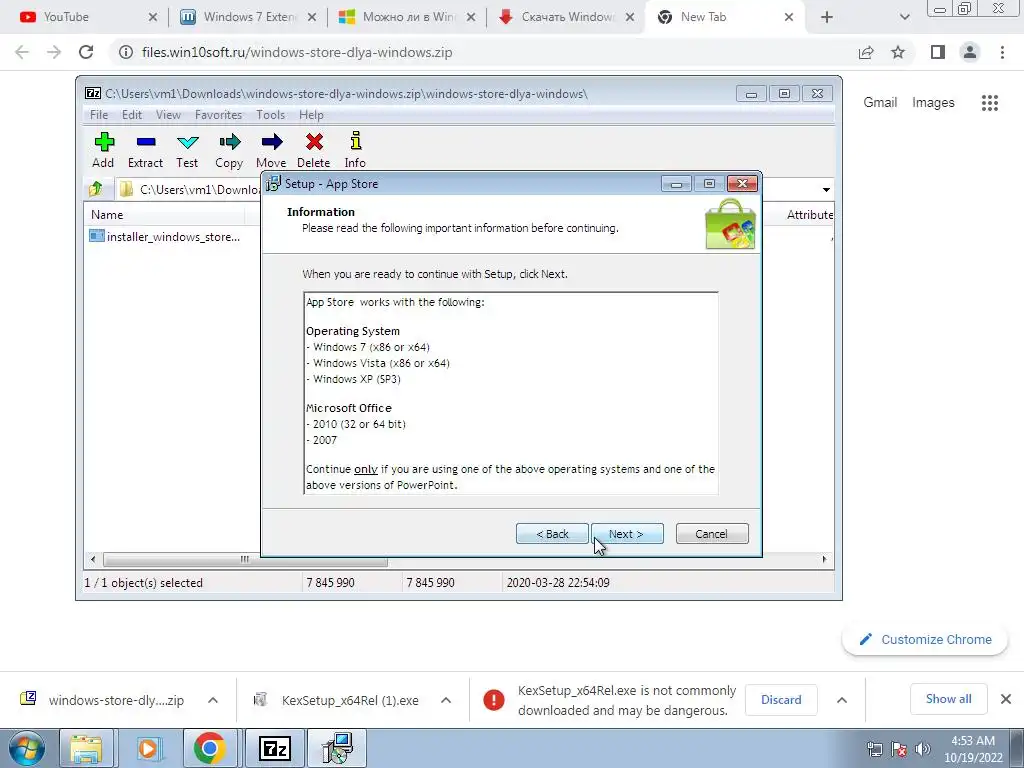Viewport: 1024px width, 768px height.
Task: Click scroll right arrow in 7-Zip list
Action: tap(824, 560)
